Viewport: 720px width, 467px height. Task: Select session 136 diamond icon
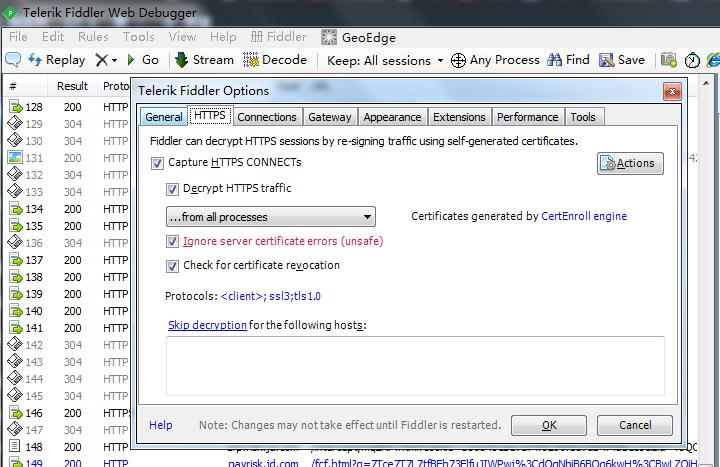15,242
